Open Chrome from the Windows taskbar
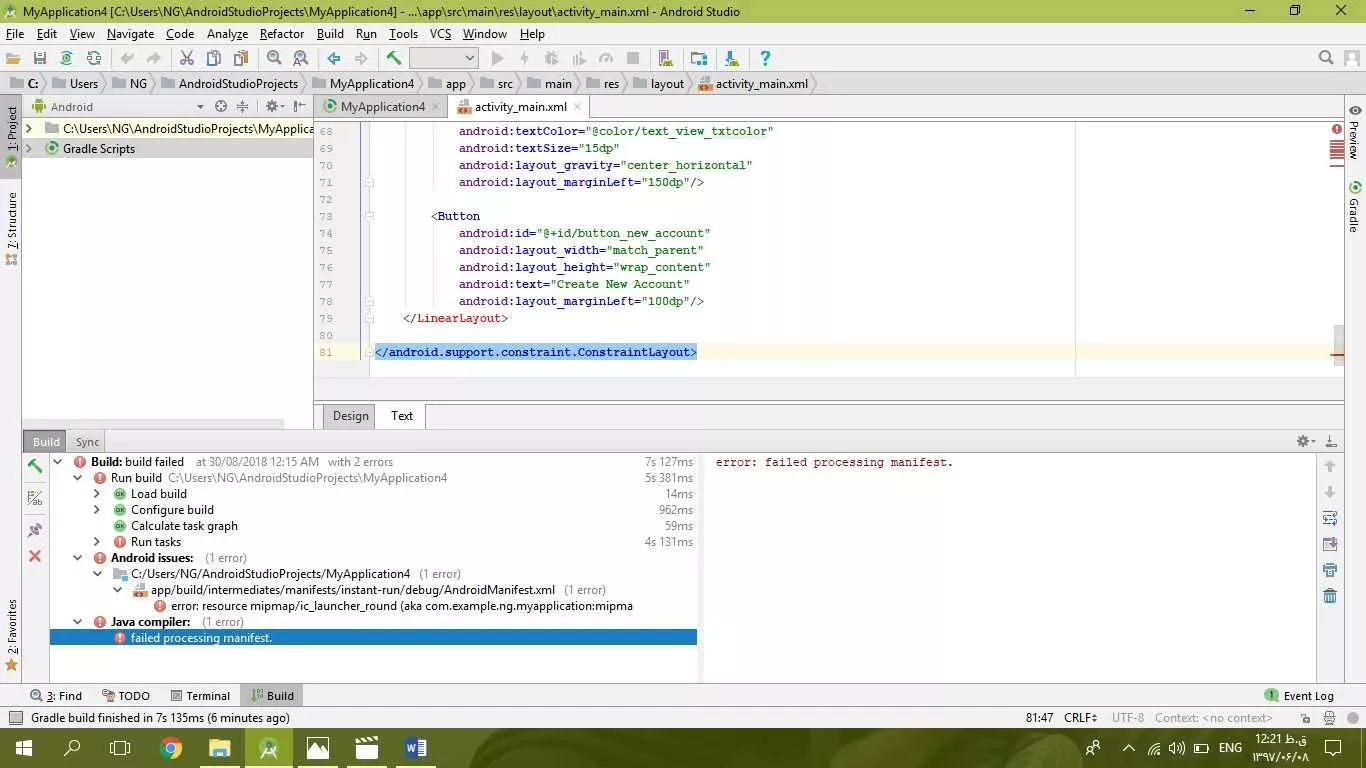This screenshot has width=1366, height=768. [171, 748]
